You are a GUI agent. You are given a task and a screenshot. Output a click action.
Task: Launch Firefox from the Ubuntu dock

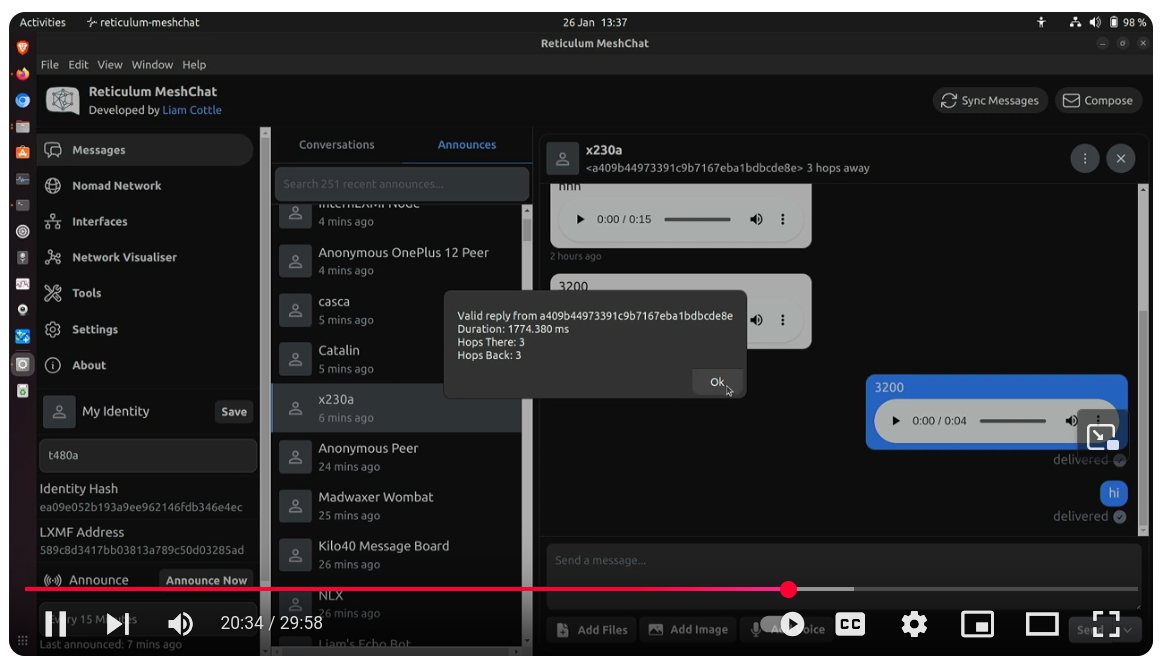(x=22, y=74)
